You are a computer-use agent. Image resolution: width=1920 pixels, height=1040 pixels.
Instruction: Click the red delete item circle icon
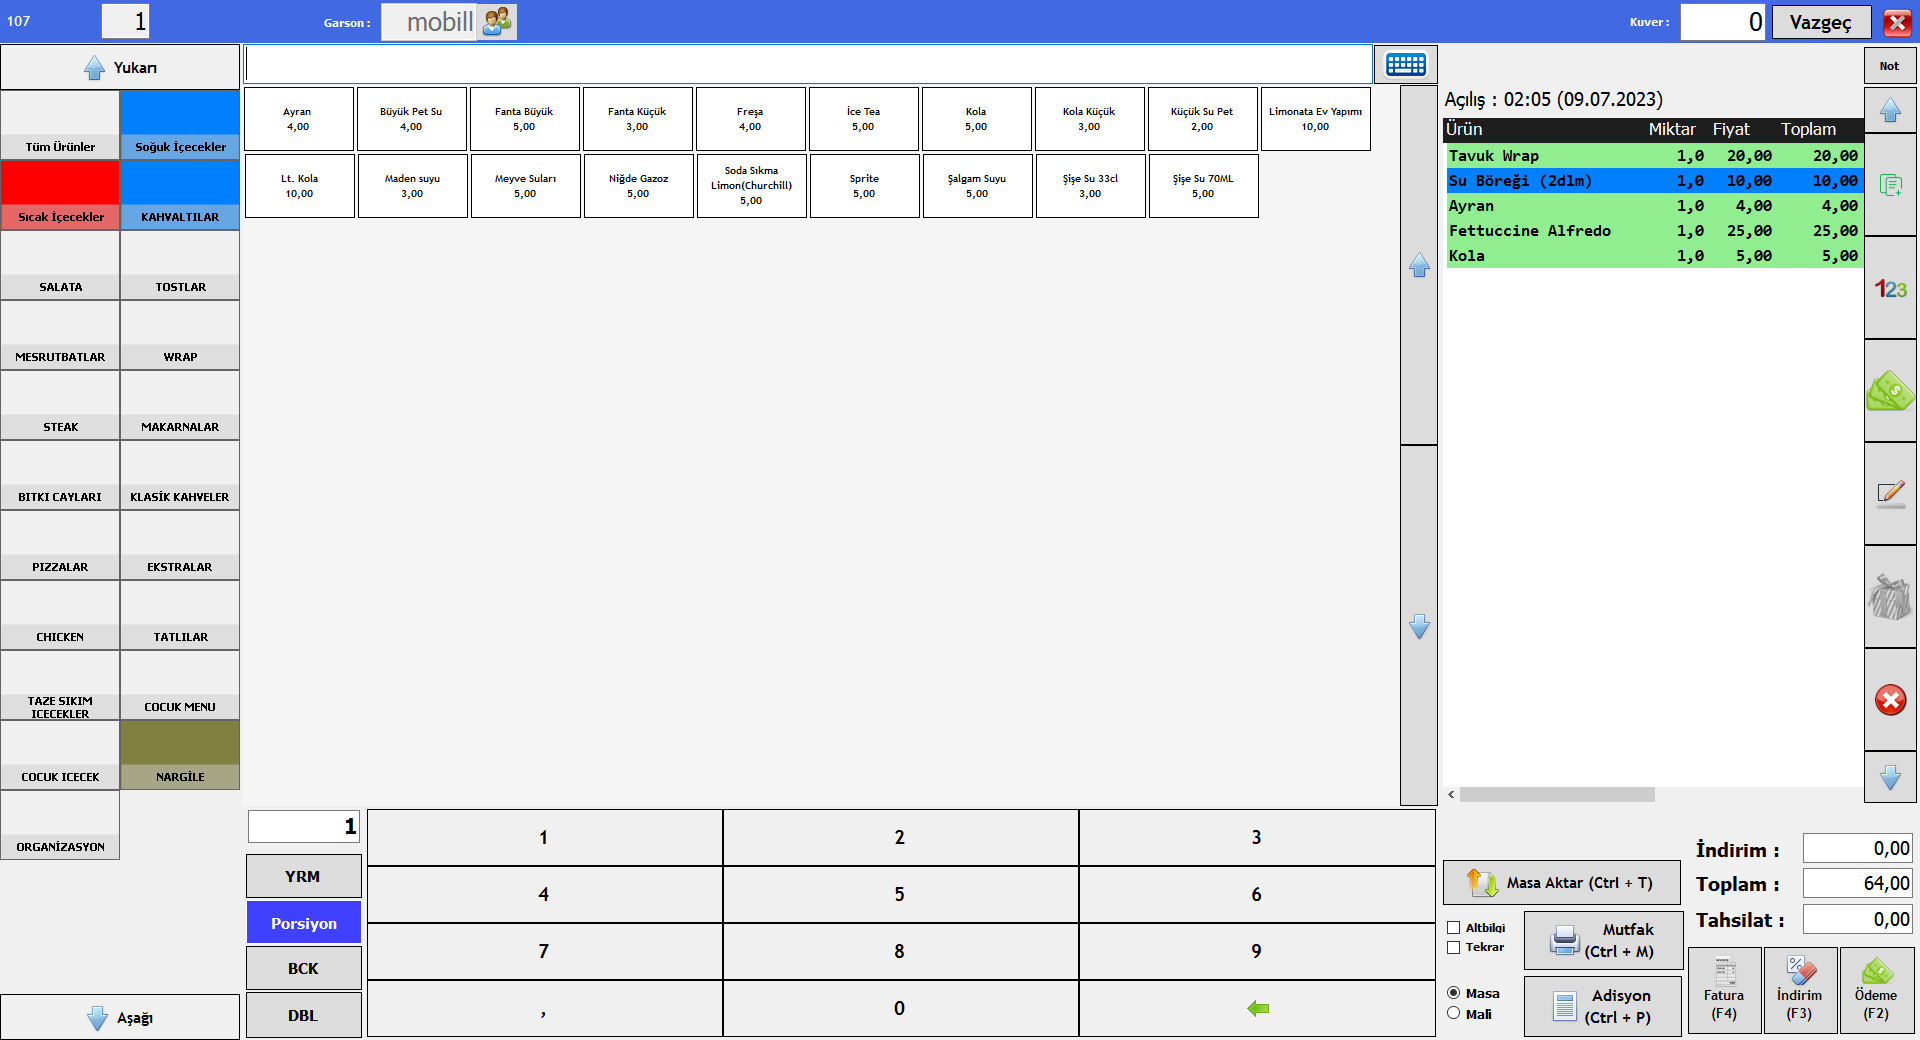1890,700
